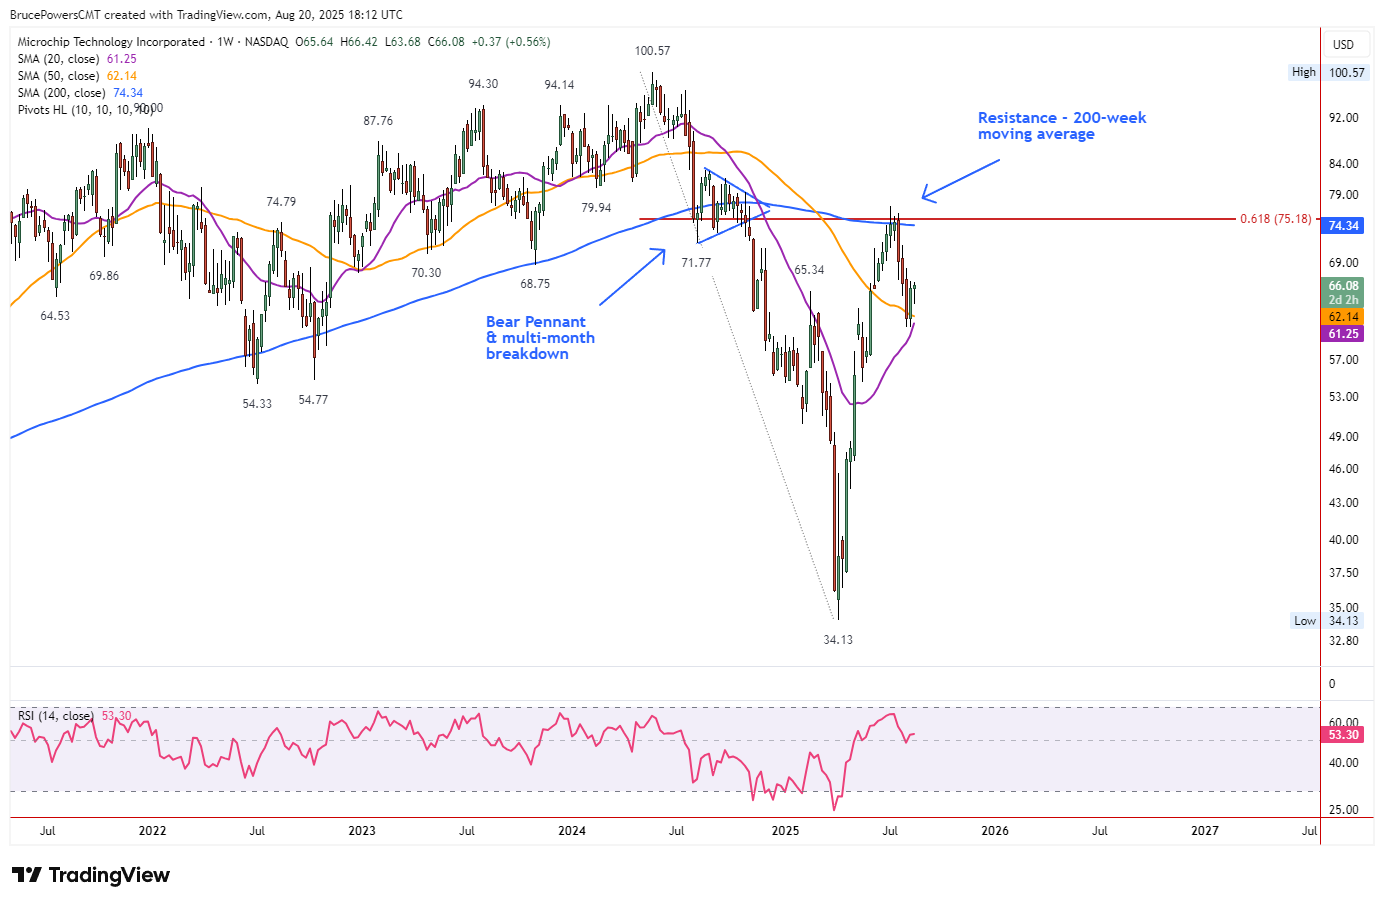Image resolution: width=1384 pixels, height=905 pixels.
Task: Click the 87.76 pivot label
Action: click(x=378, y=121)
